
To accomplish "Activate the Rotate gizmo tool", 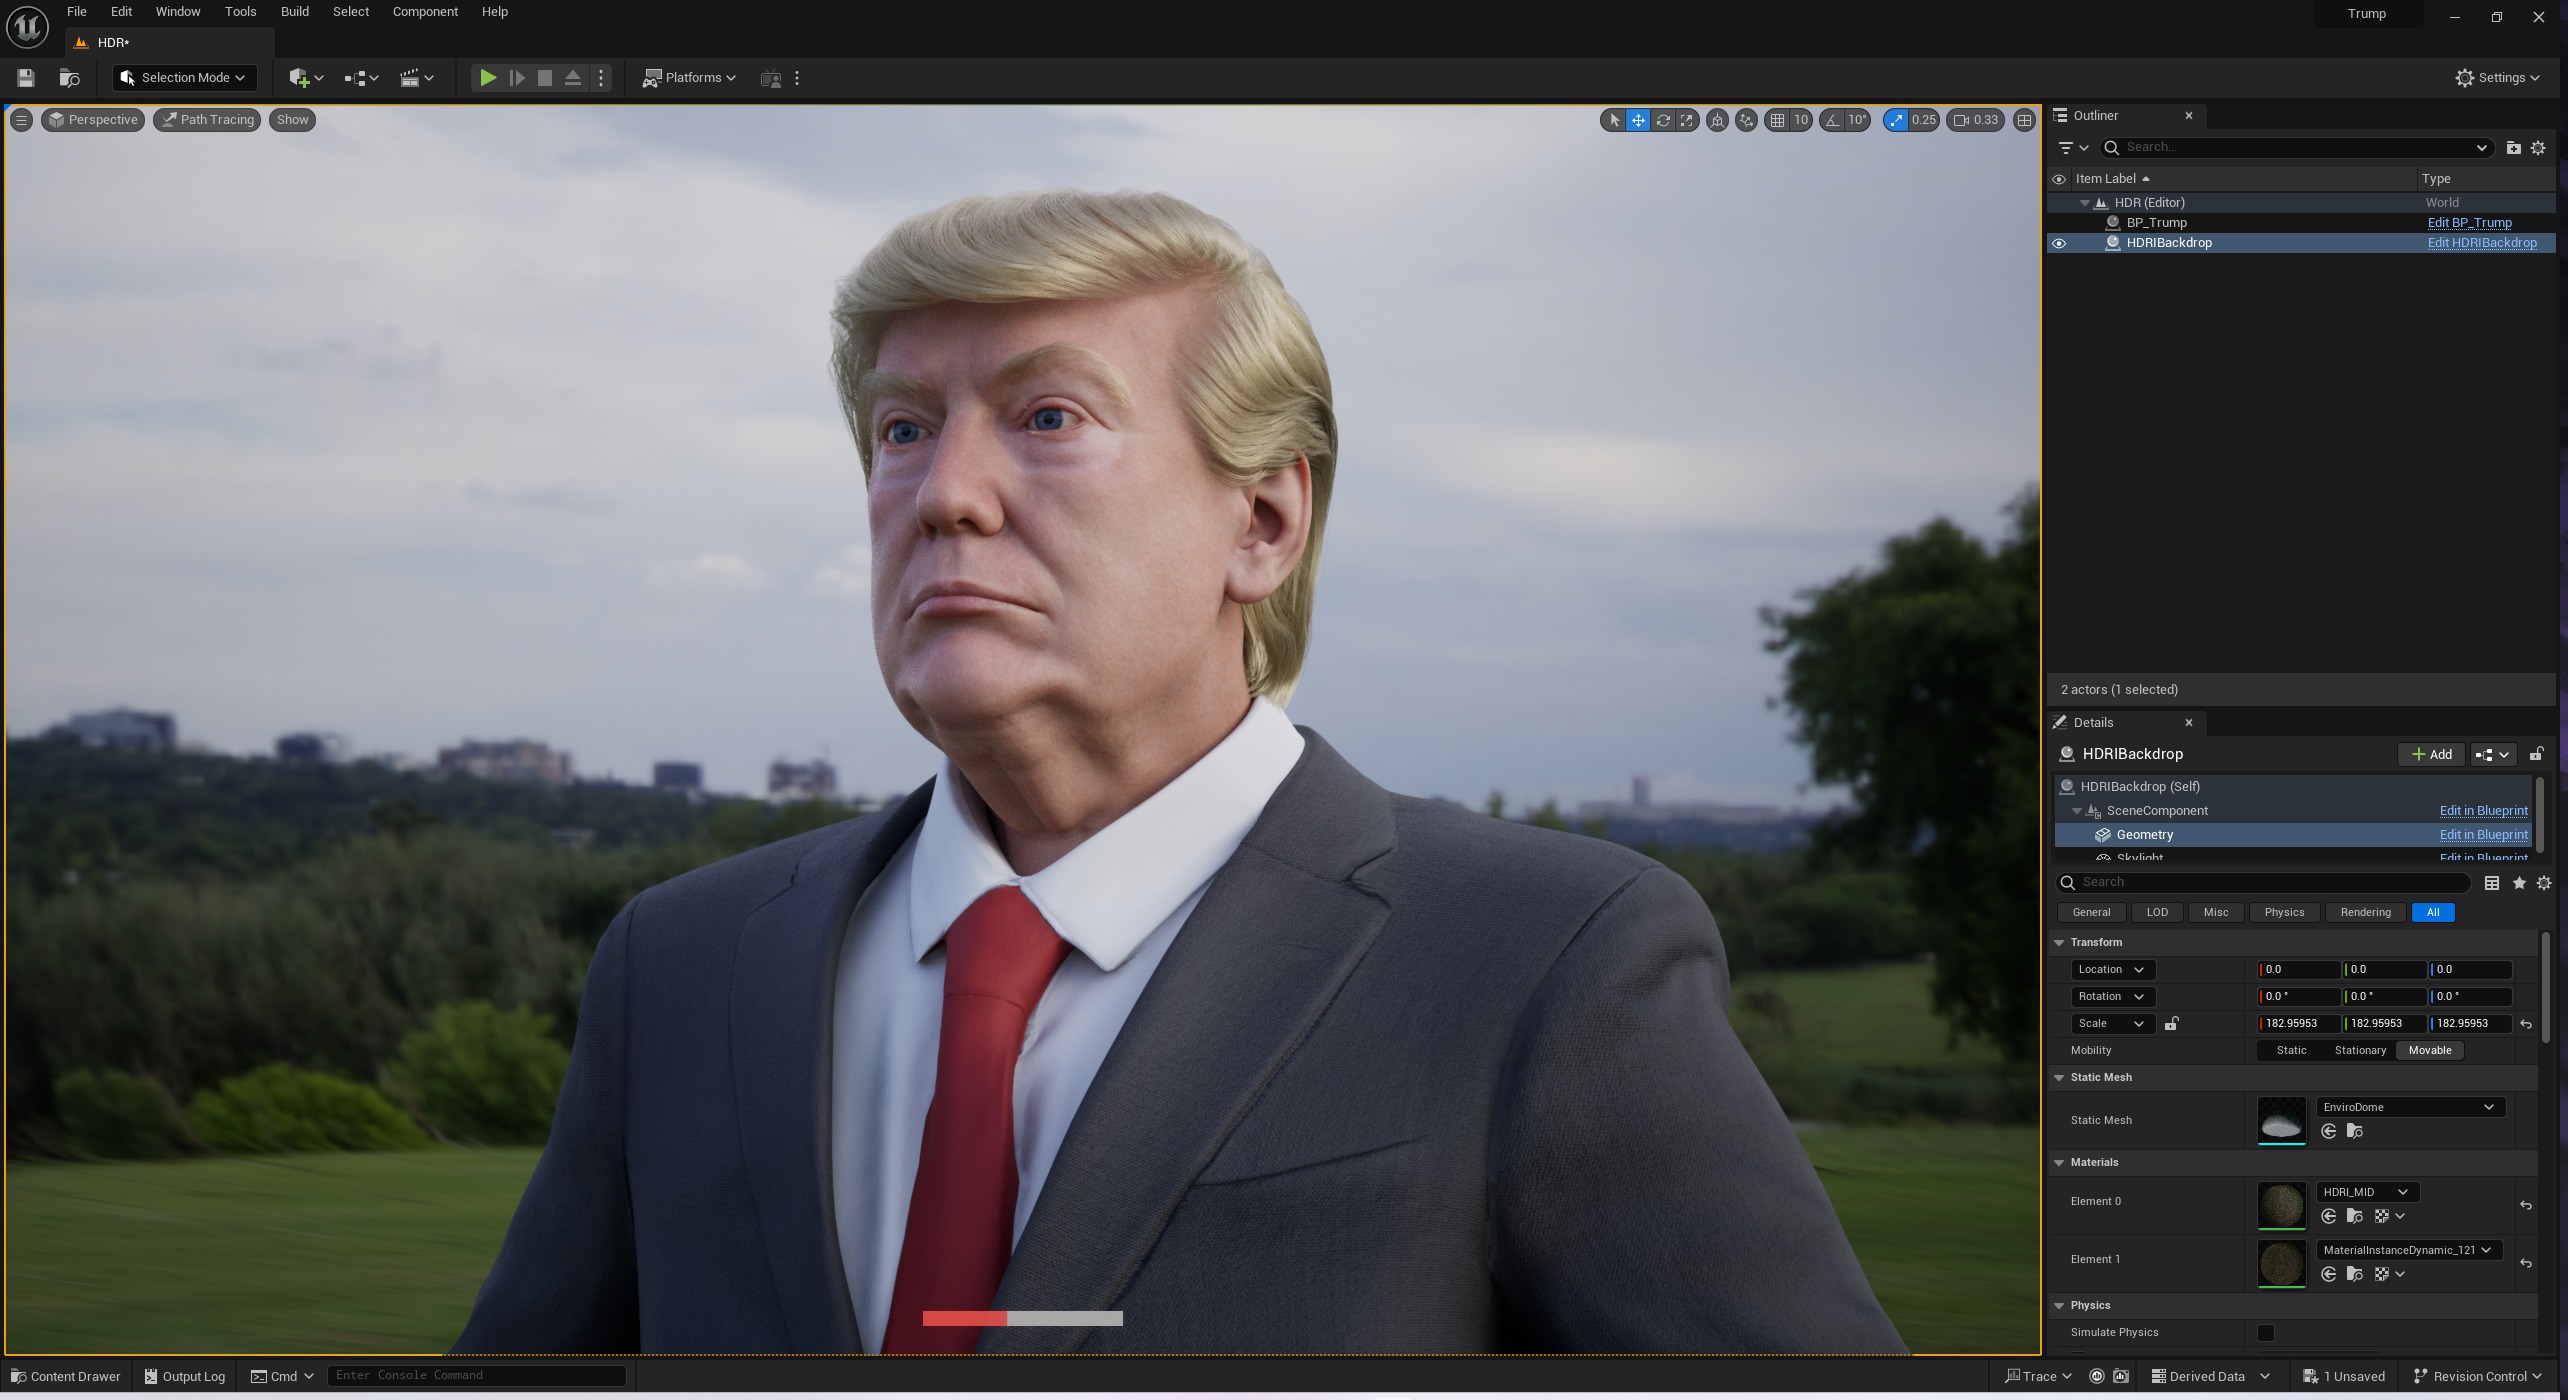I will 1663,120.
